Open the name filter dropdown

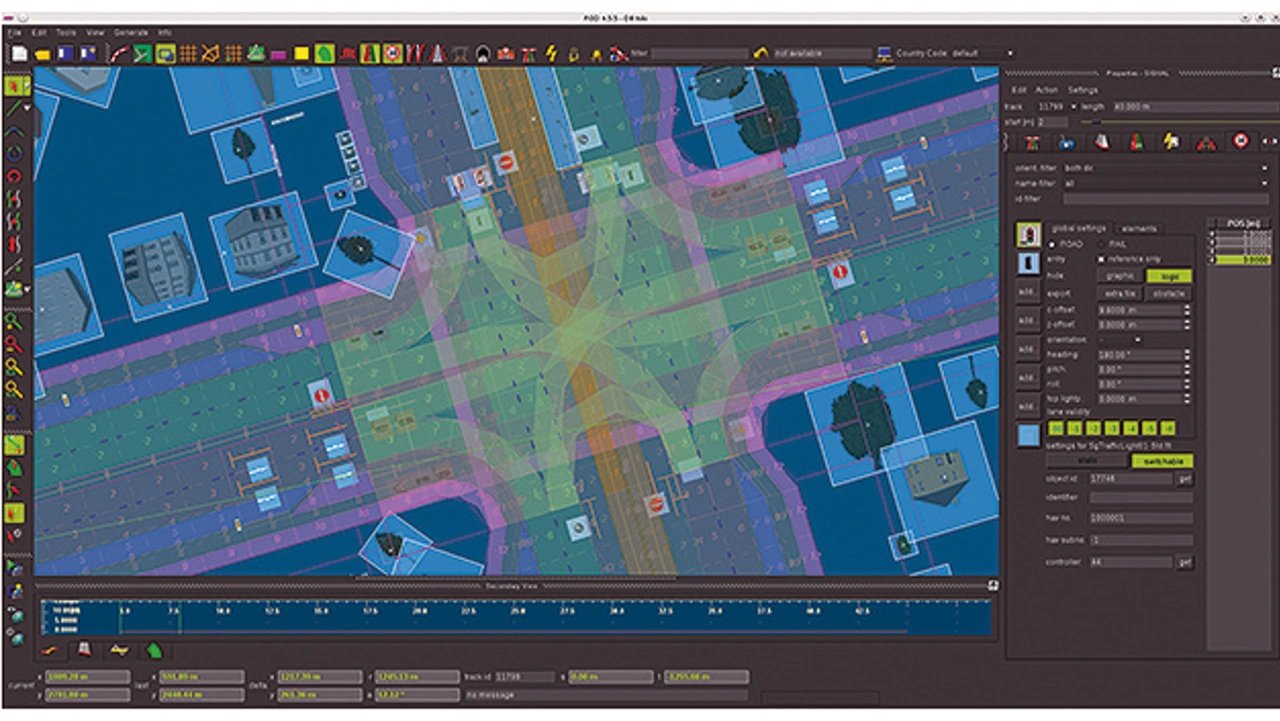1165,184
